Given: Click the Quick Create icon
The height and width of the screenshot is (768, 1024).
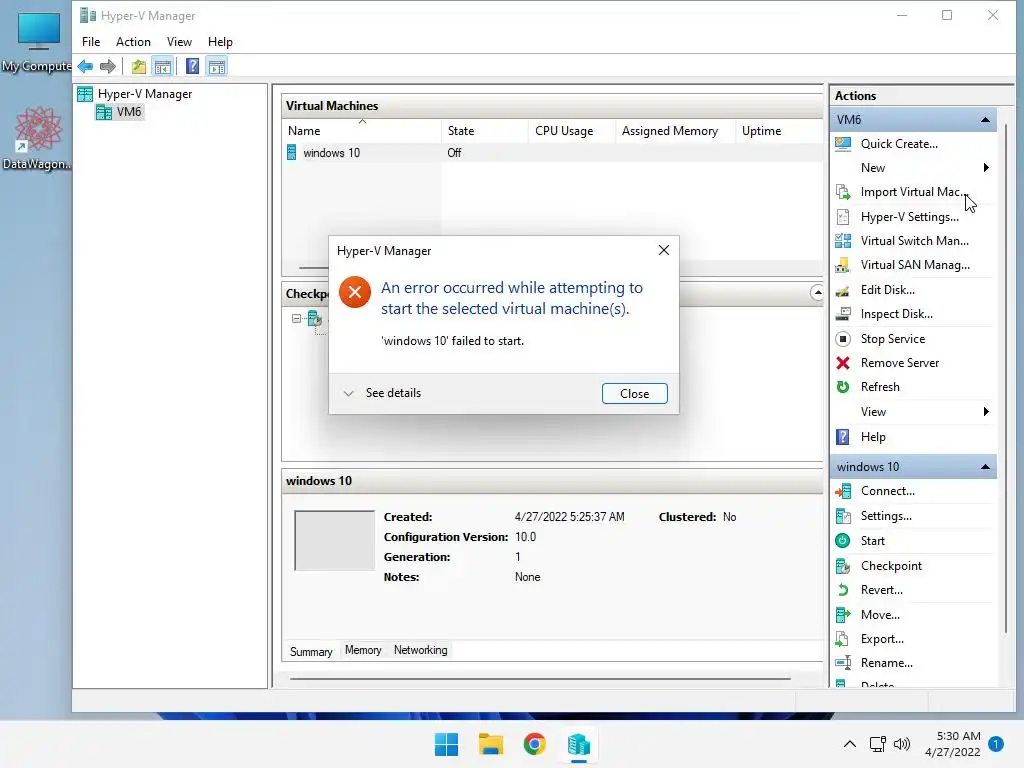Looking at the screenshot, I should [843, 144].
